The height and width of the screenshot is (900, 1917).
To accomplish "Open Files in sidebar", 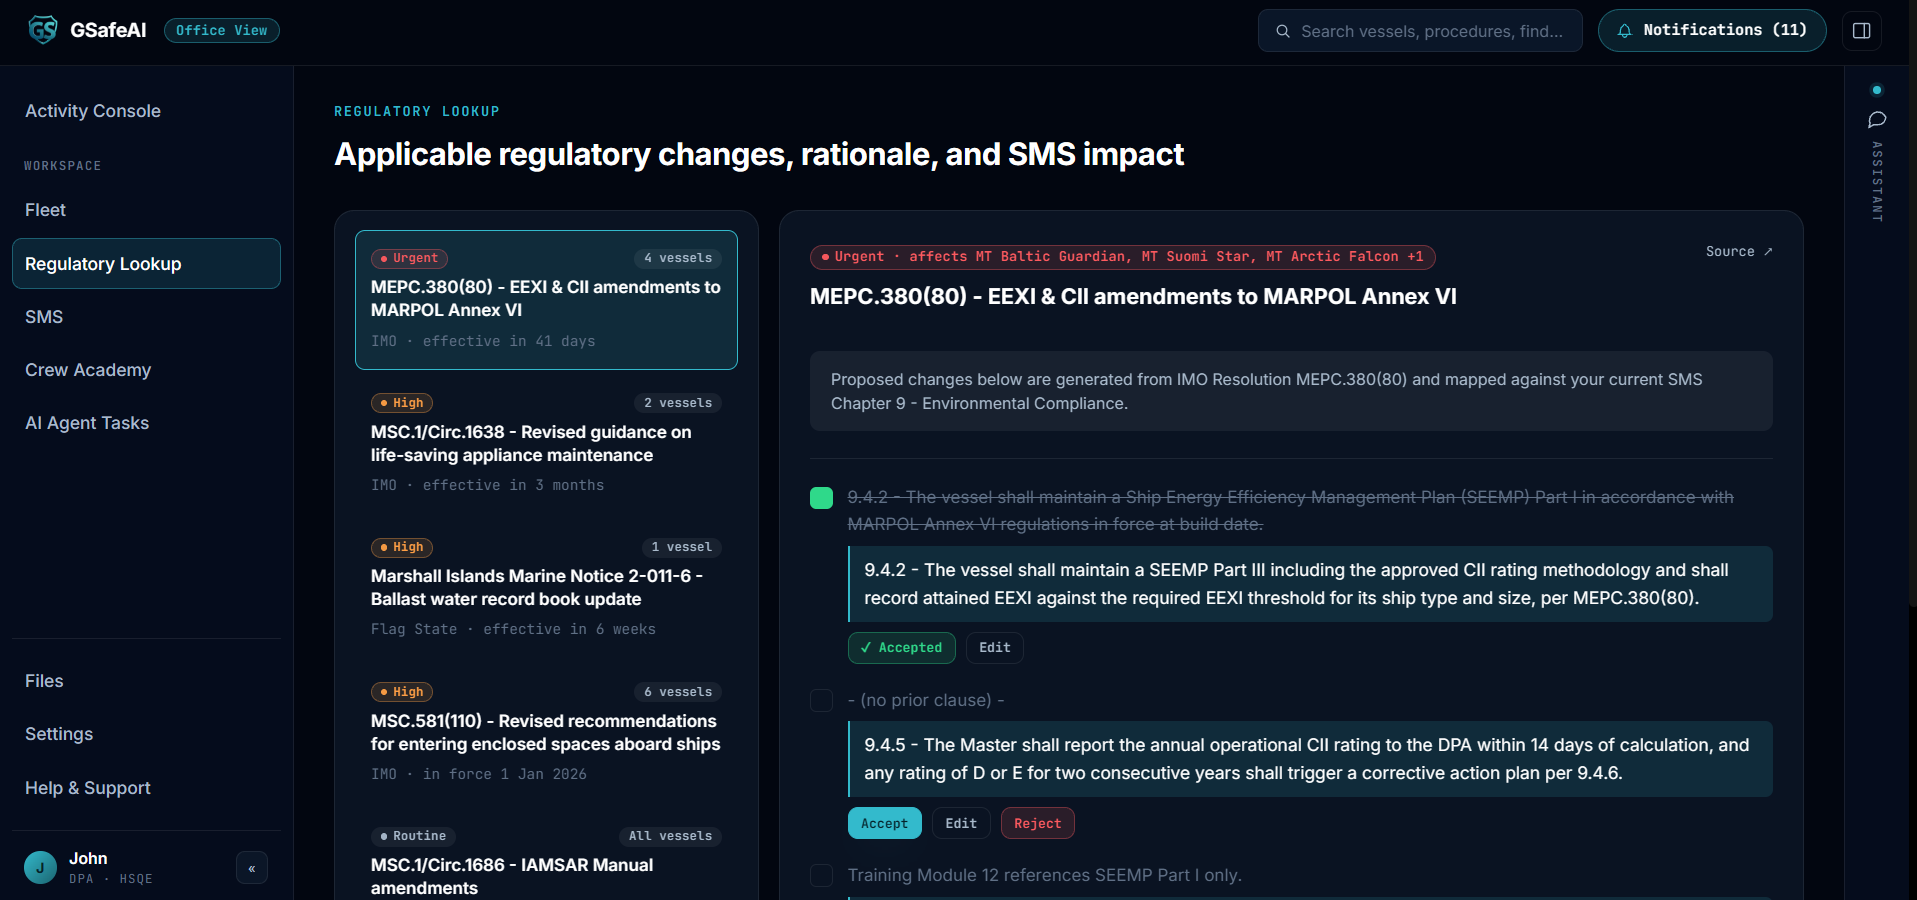I will [146, 681].
